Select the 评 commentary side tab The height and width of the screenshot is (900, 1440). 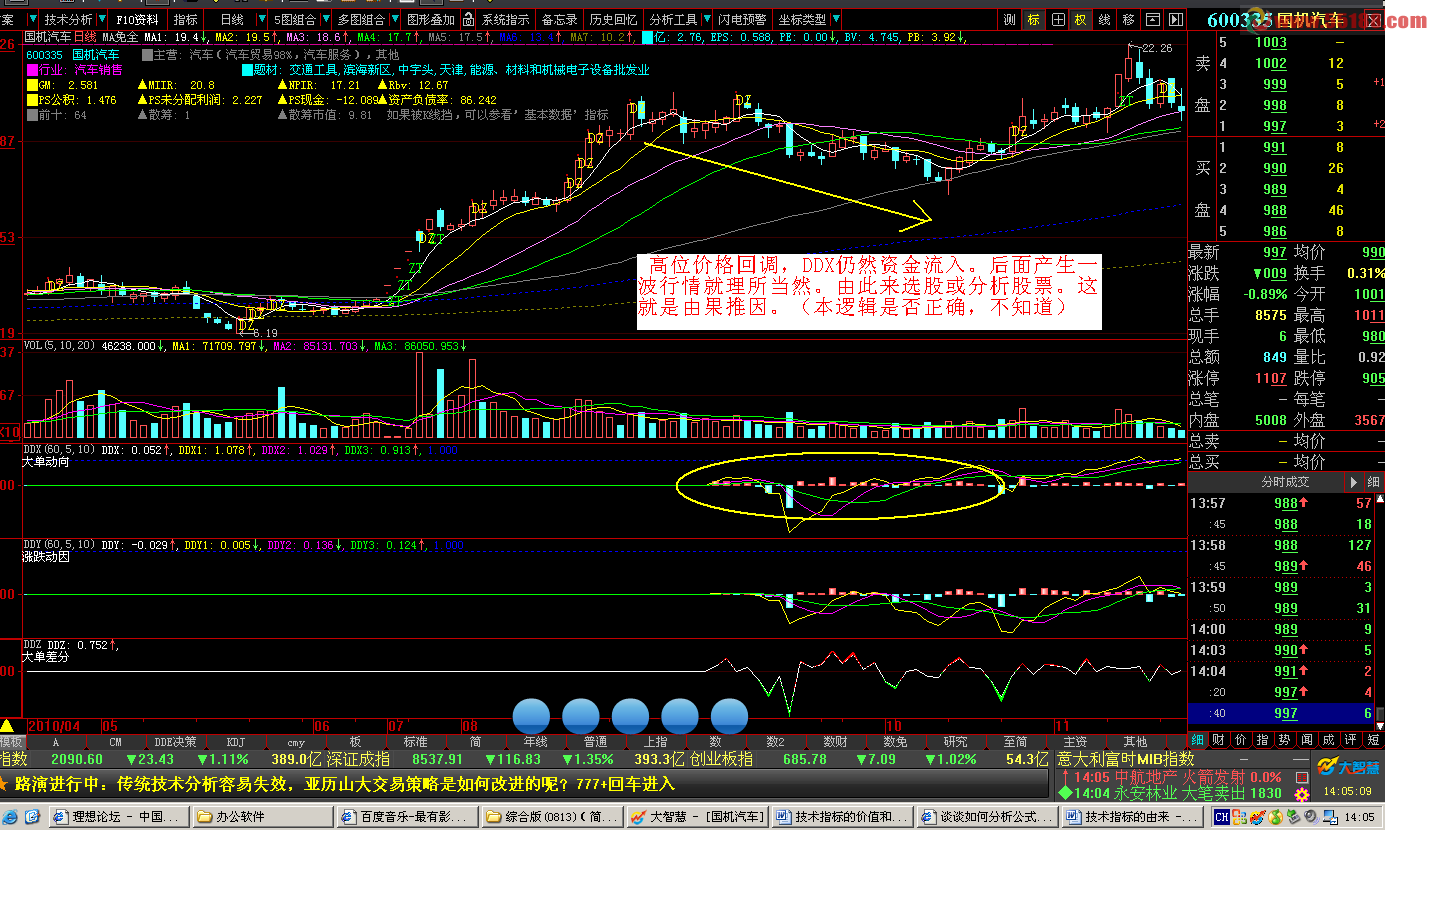1350,740
